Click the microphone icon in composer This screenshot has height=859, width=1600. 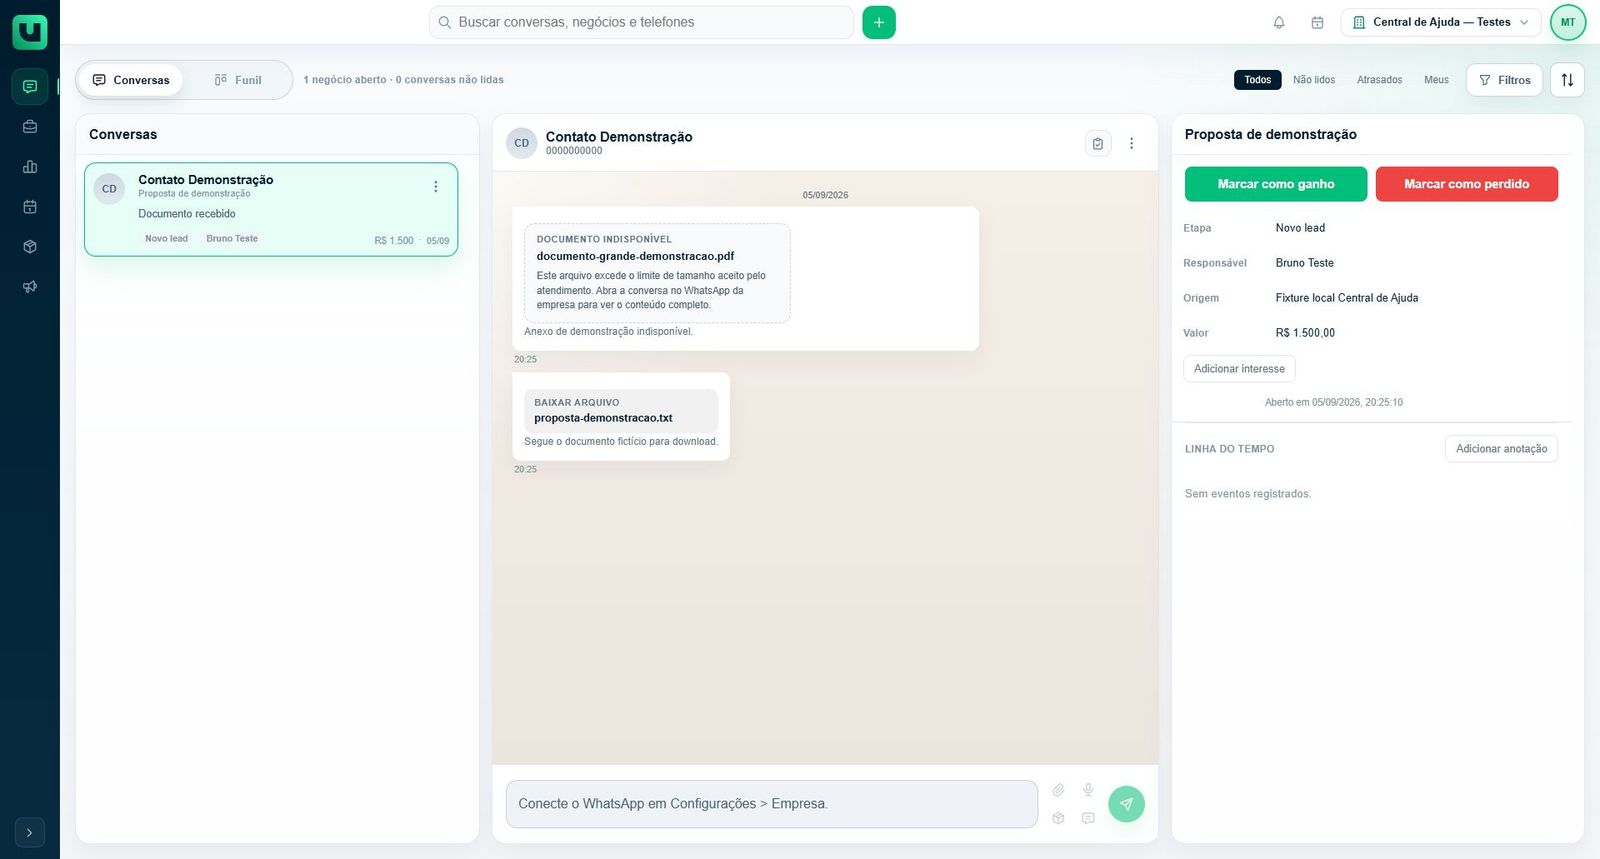[1088, 790]
